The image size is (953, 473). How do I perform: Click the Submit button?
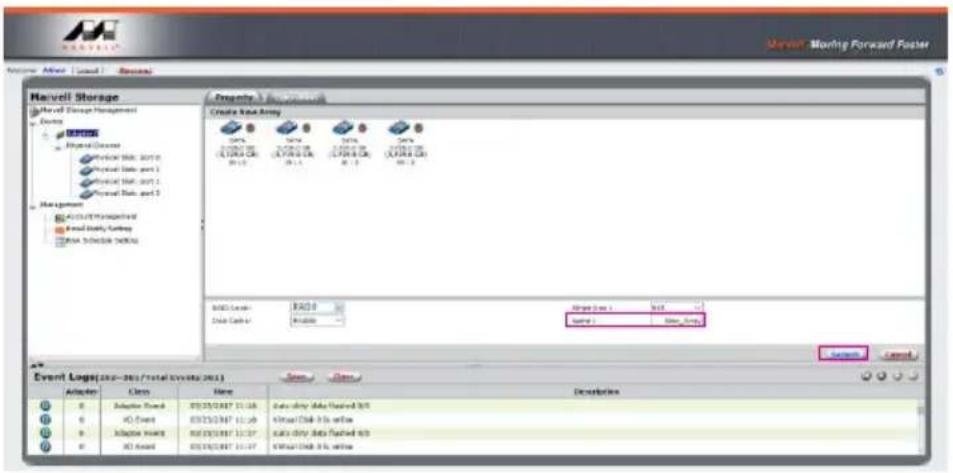(x=844, y=354)
